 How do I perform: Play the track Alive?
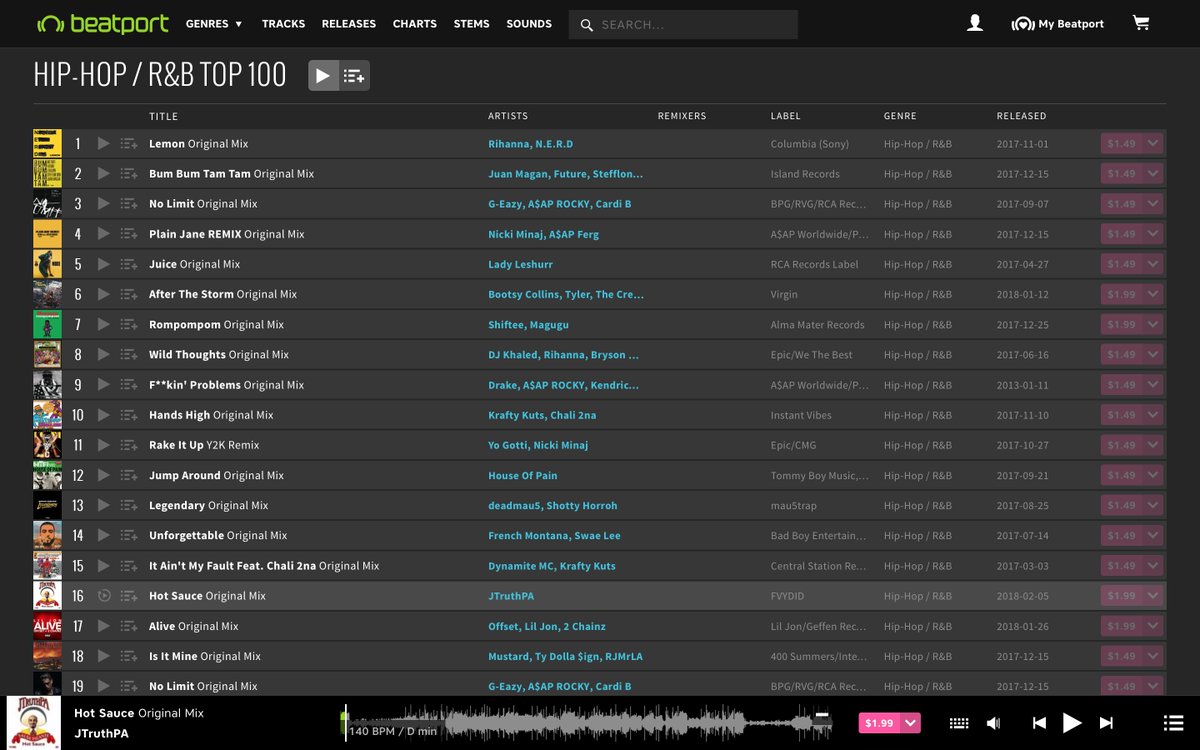(x=104, y=626)
